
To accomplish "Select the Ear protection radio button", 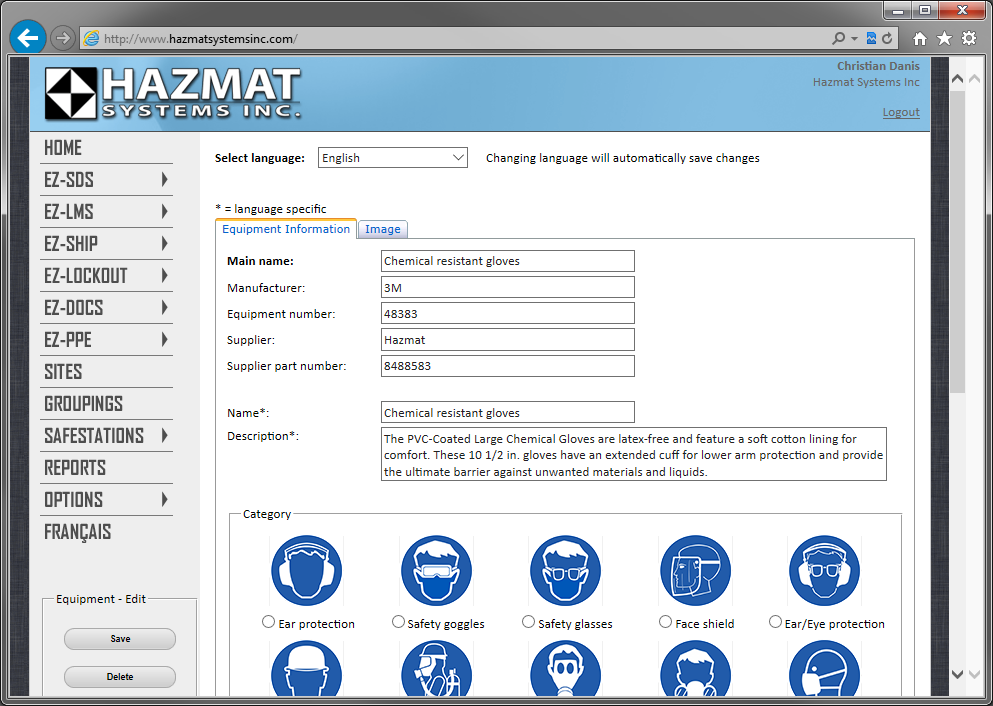I will (268, 622).
